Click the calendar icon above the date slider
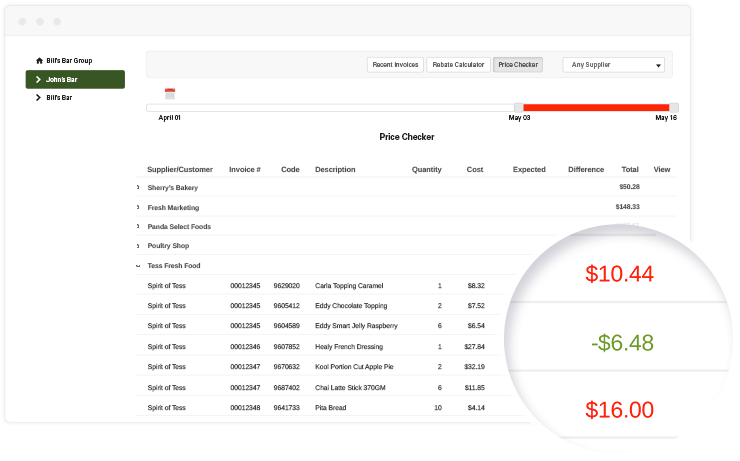This screenshot has width=740, height=461. tap(170, 93)
